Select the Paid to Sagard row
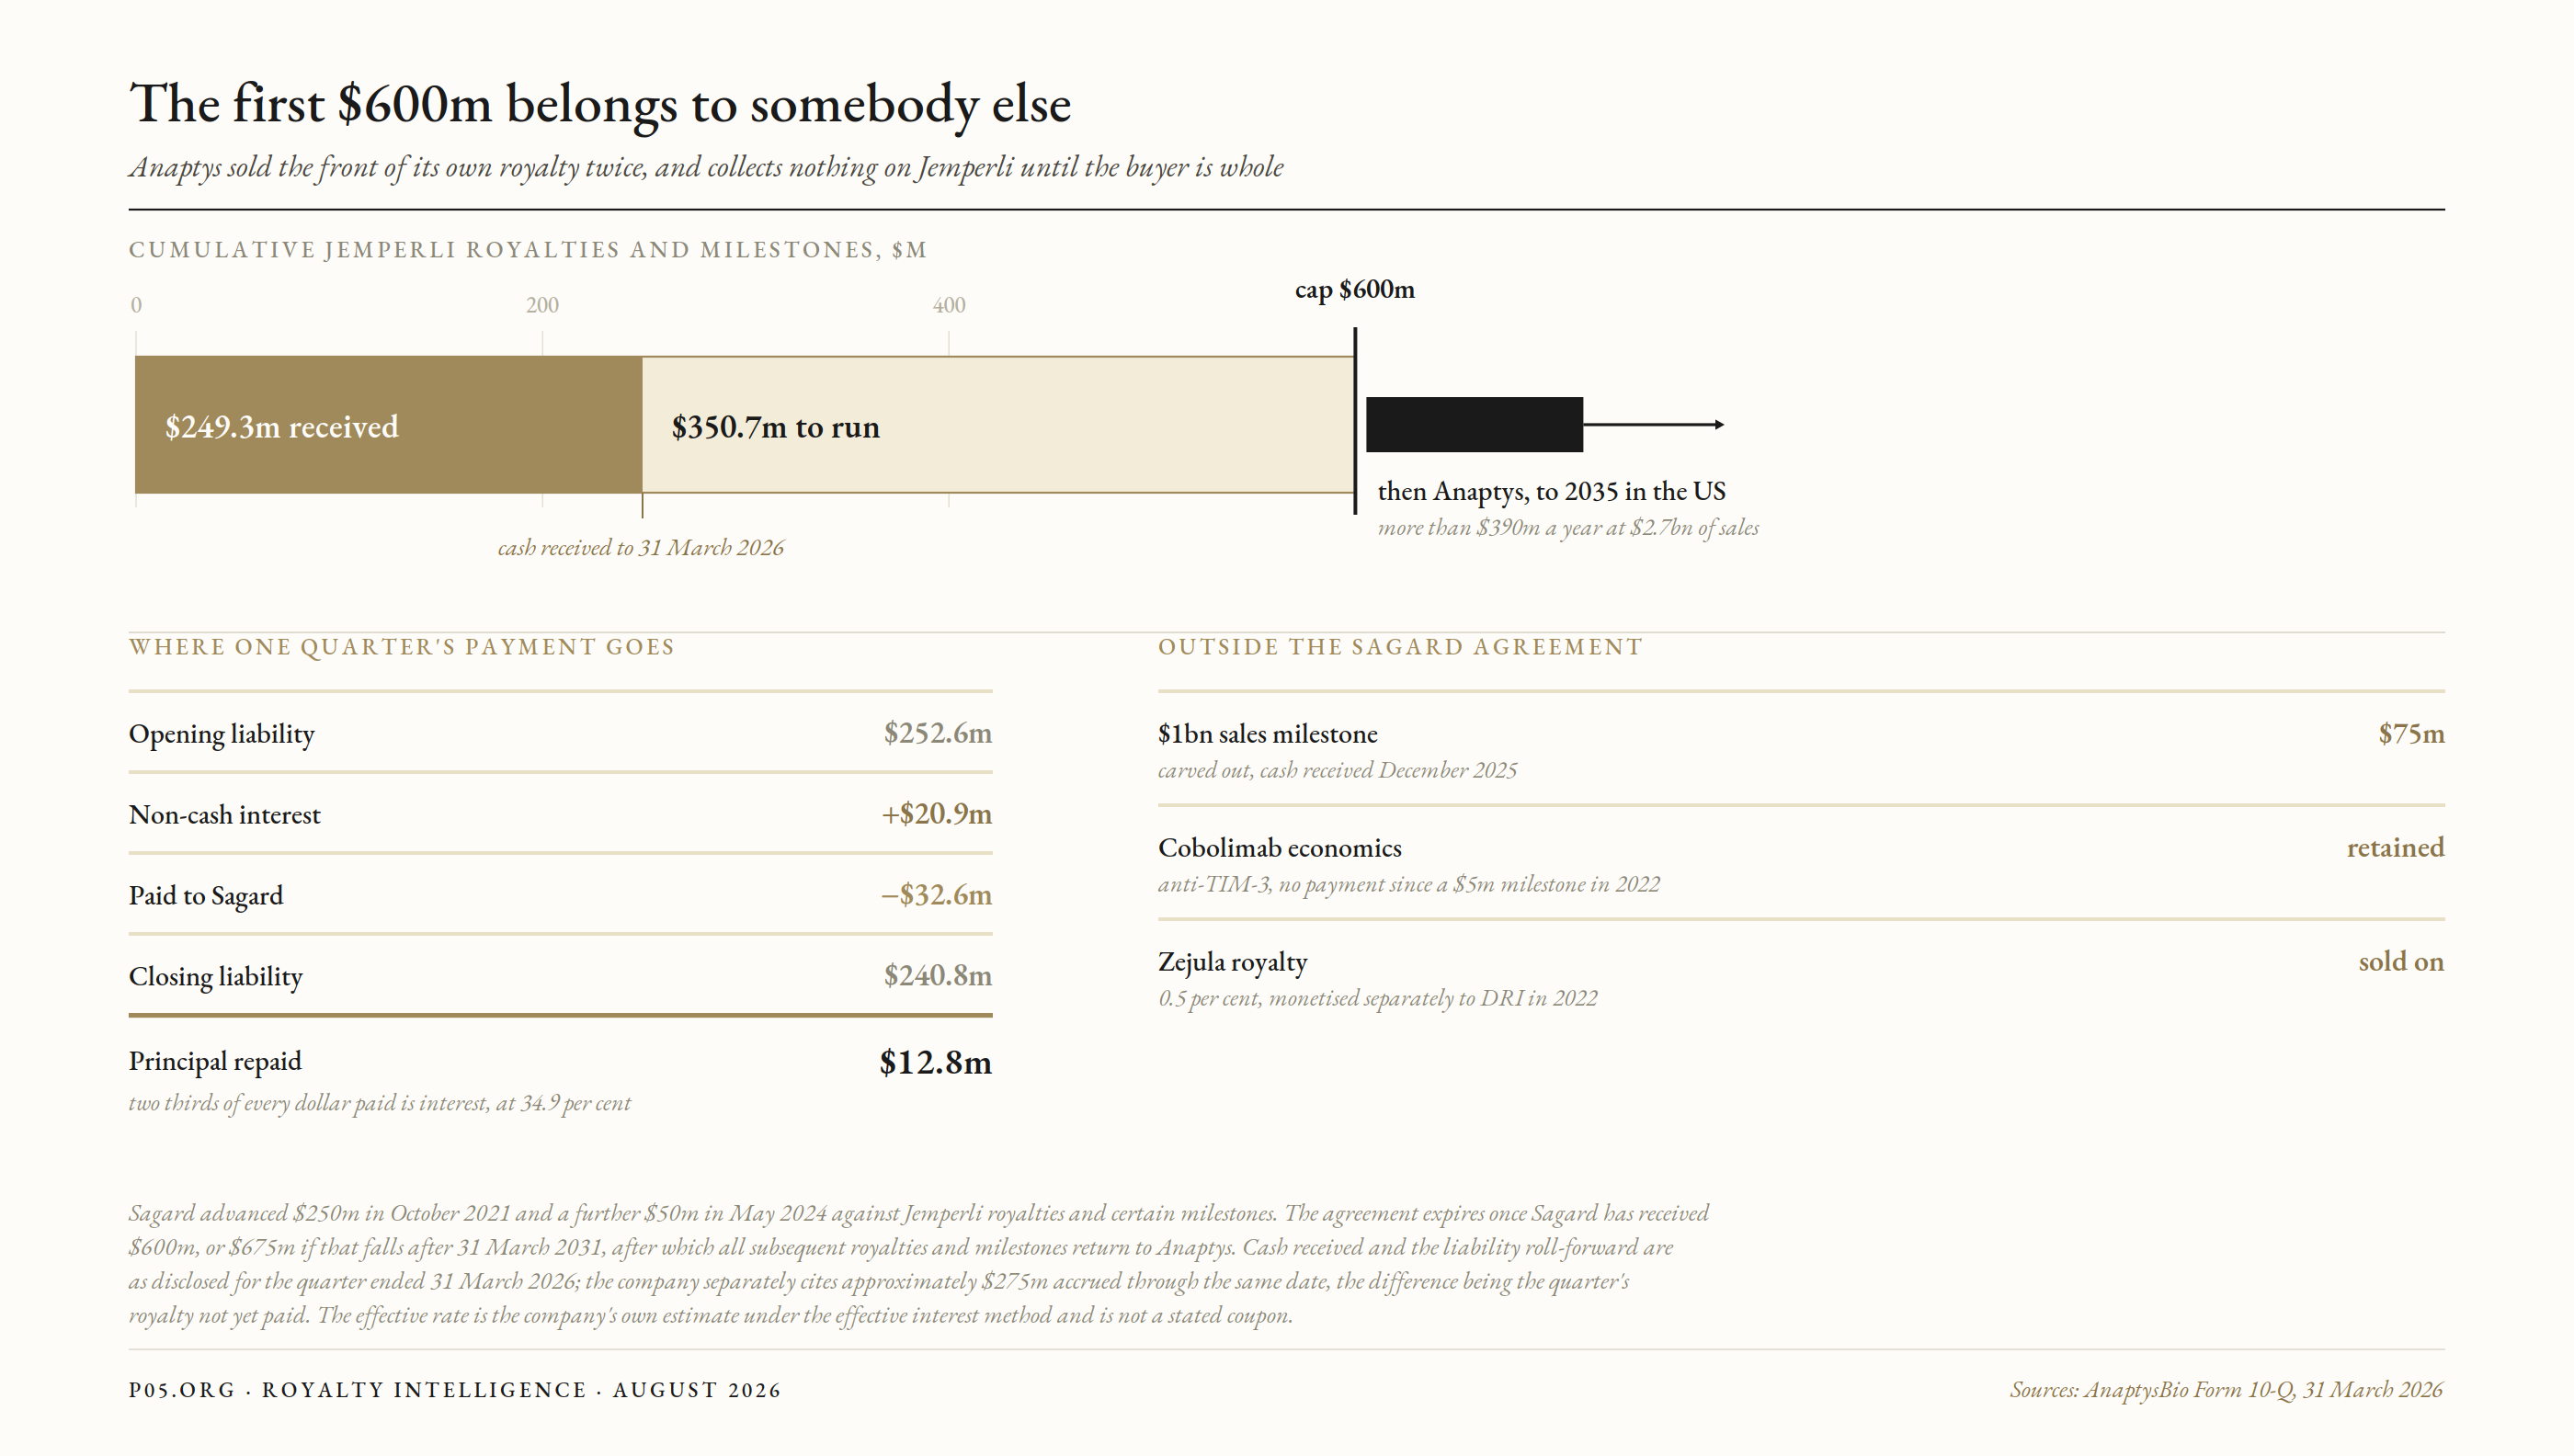Screen dimensions: 2574x1456 560,895
